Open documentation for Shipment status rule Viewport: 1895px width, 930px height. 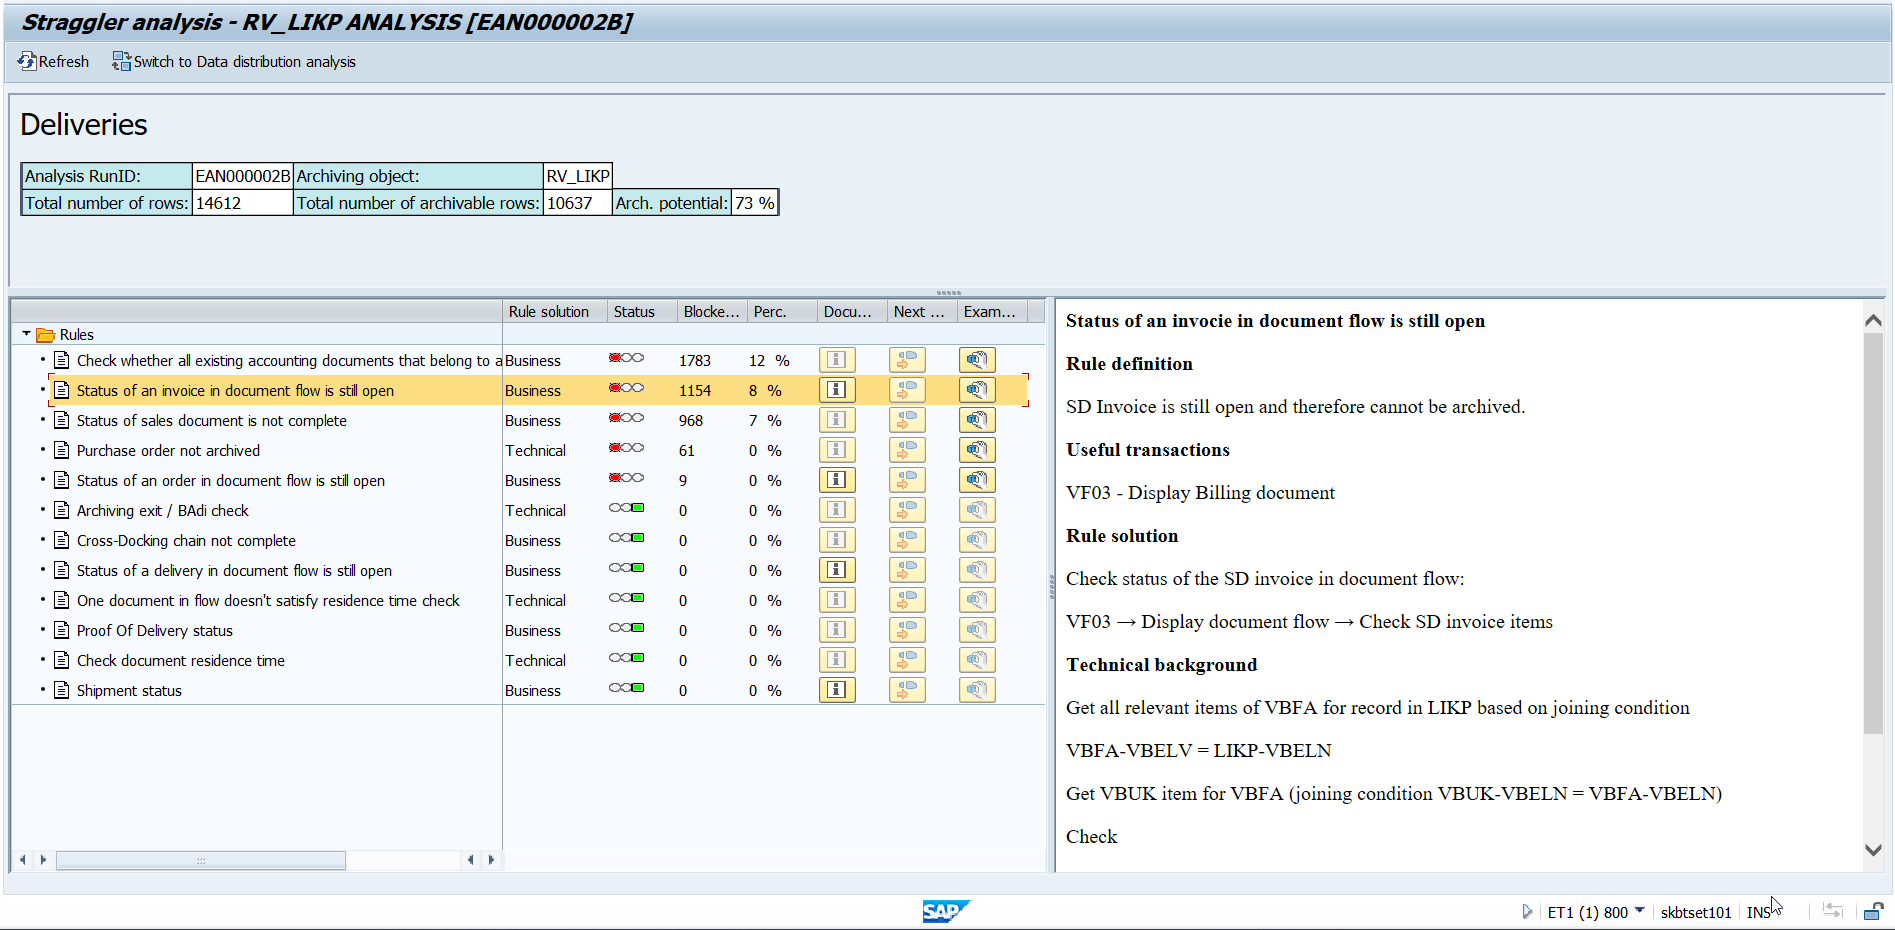837,690
